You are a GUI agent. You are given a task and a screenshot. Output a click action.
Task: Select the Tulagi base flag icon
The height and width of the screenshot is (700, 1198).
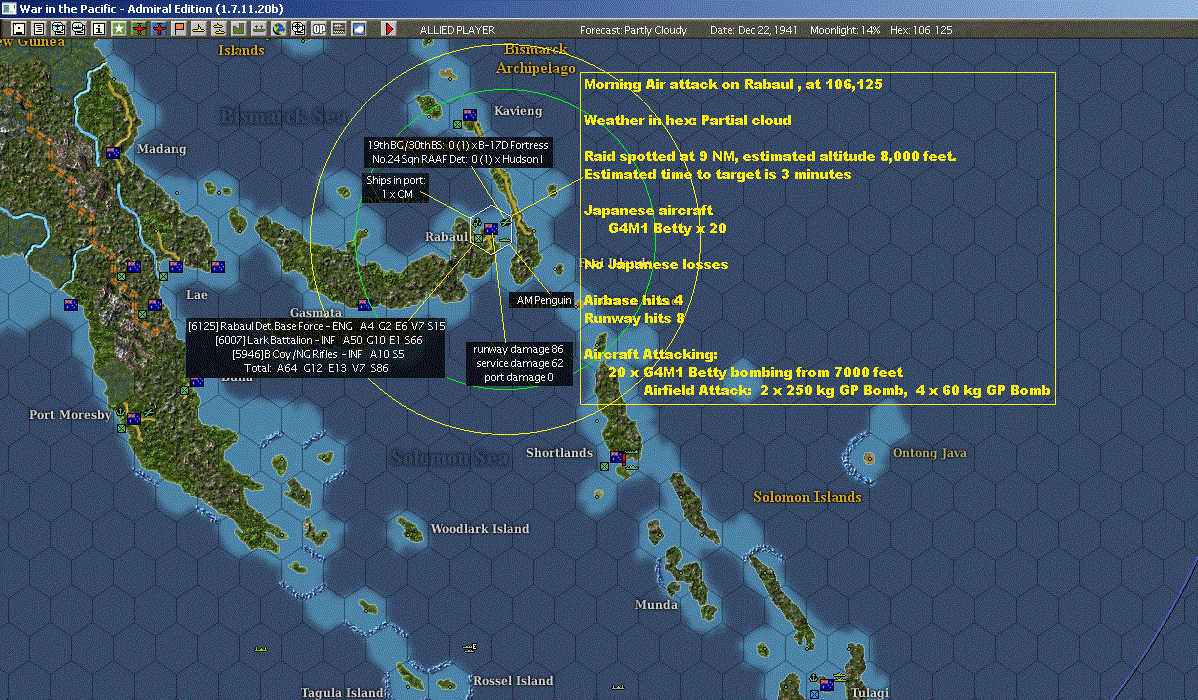click(827, 685)
